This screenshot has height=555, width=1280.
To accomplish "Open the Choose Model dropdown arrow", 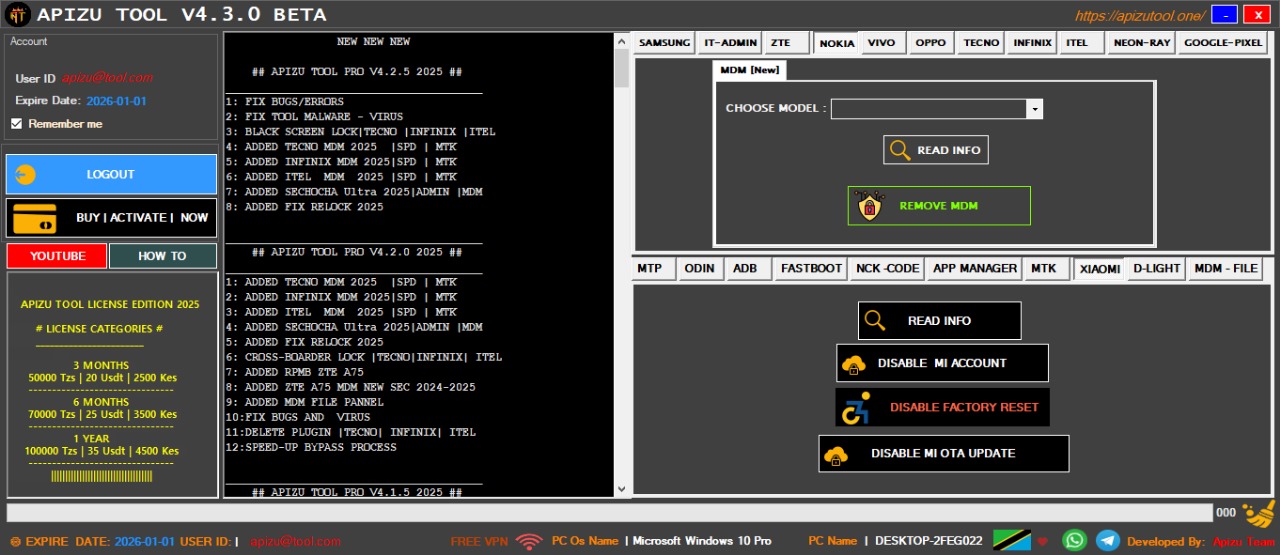I will click(x=1034, y=109).
